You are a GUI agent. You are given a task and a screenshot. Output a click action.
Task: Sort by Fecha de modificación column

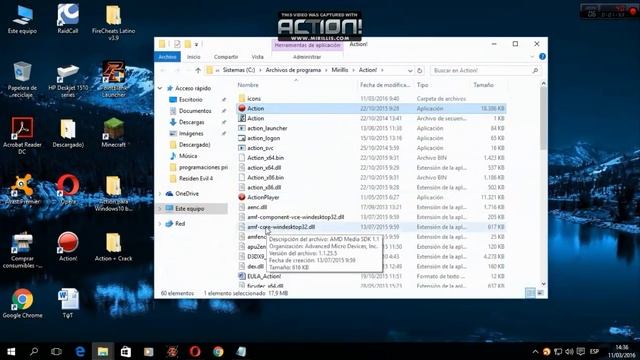385,85
